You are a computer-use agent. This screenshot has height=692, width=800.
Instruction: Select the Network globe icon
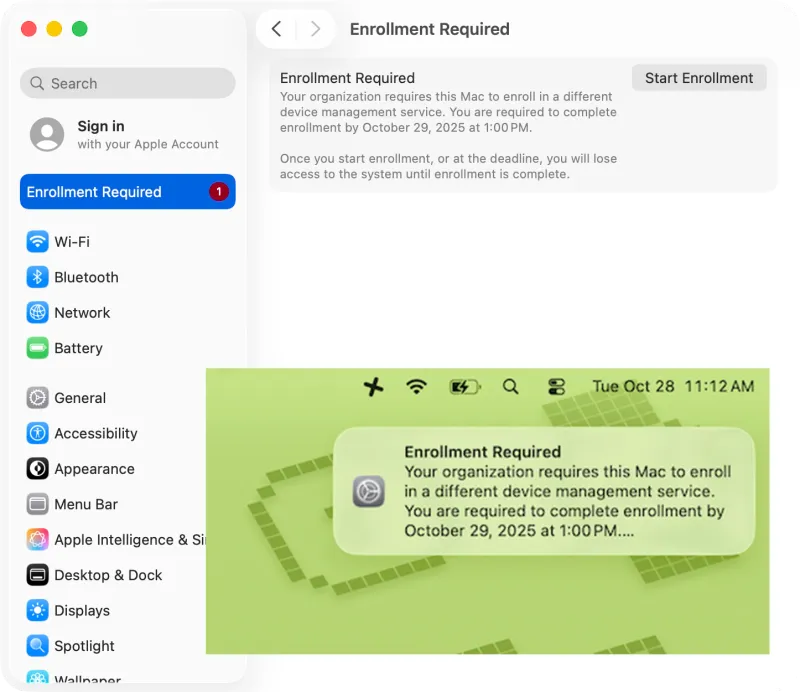(37, 313)
